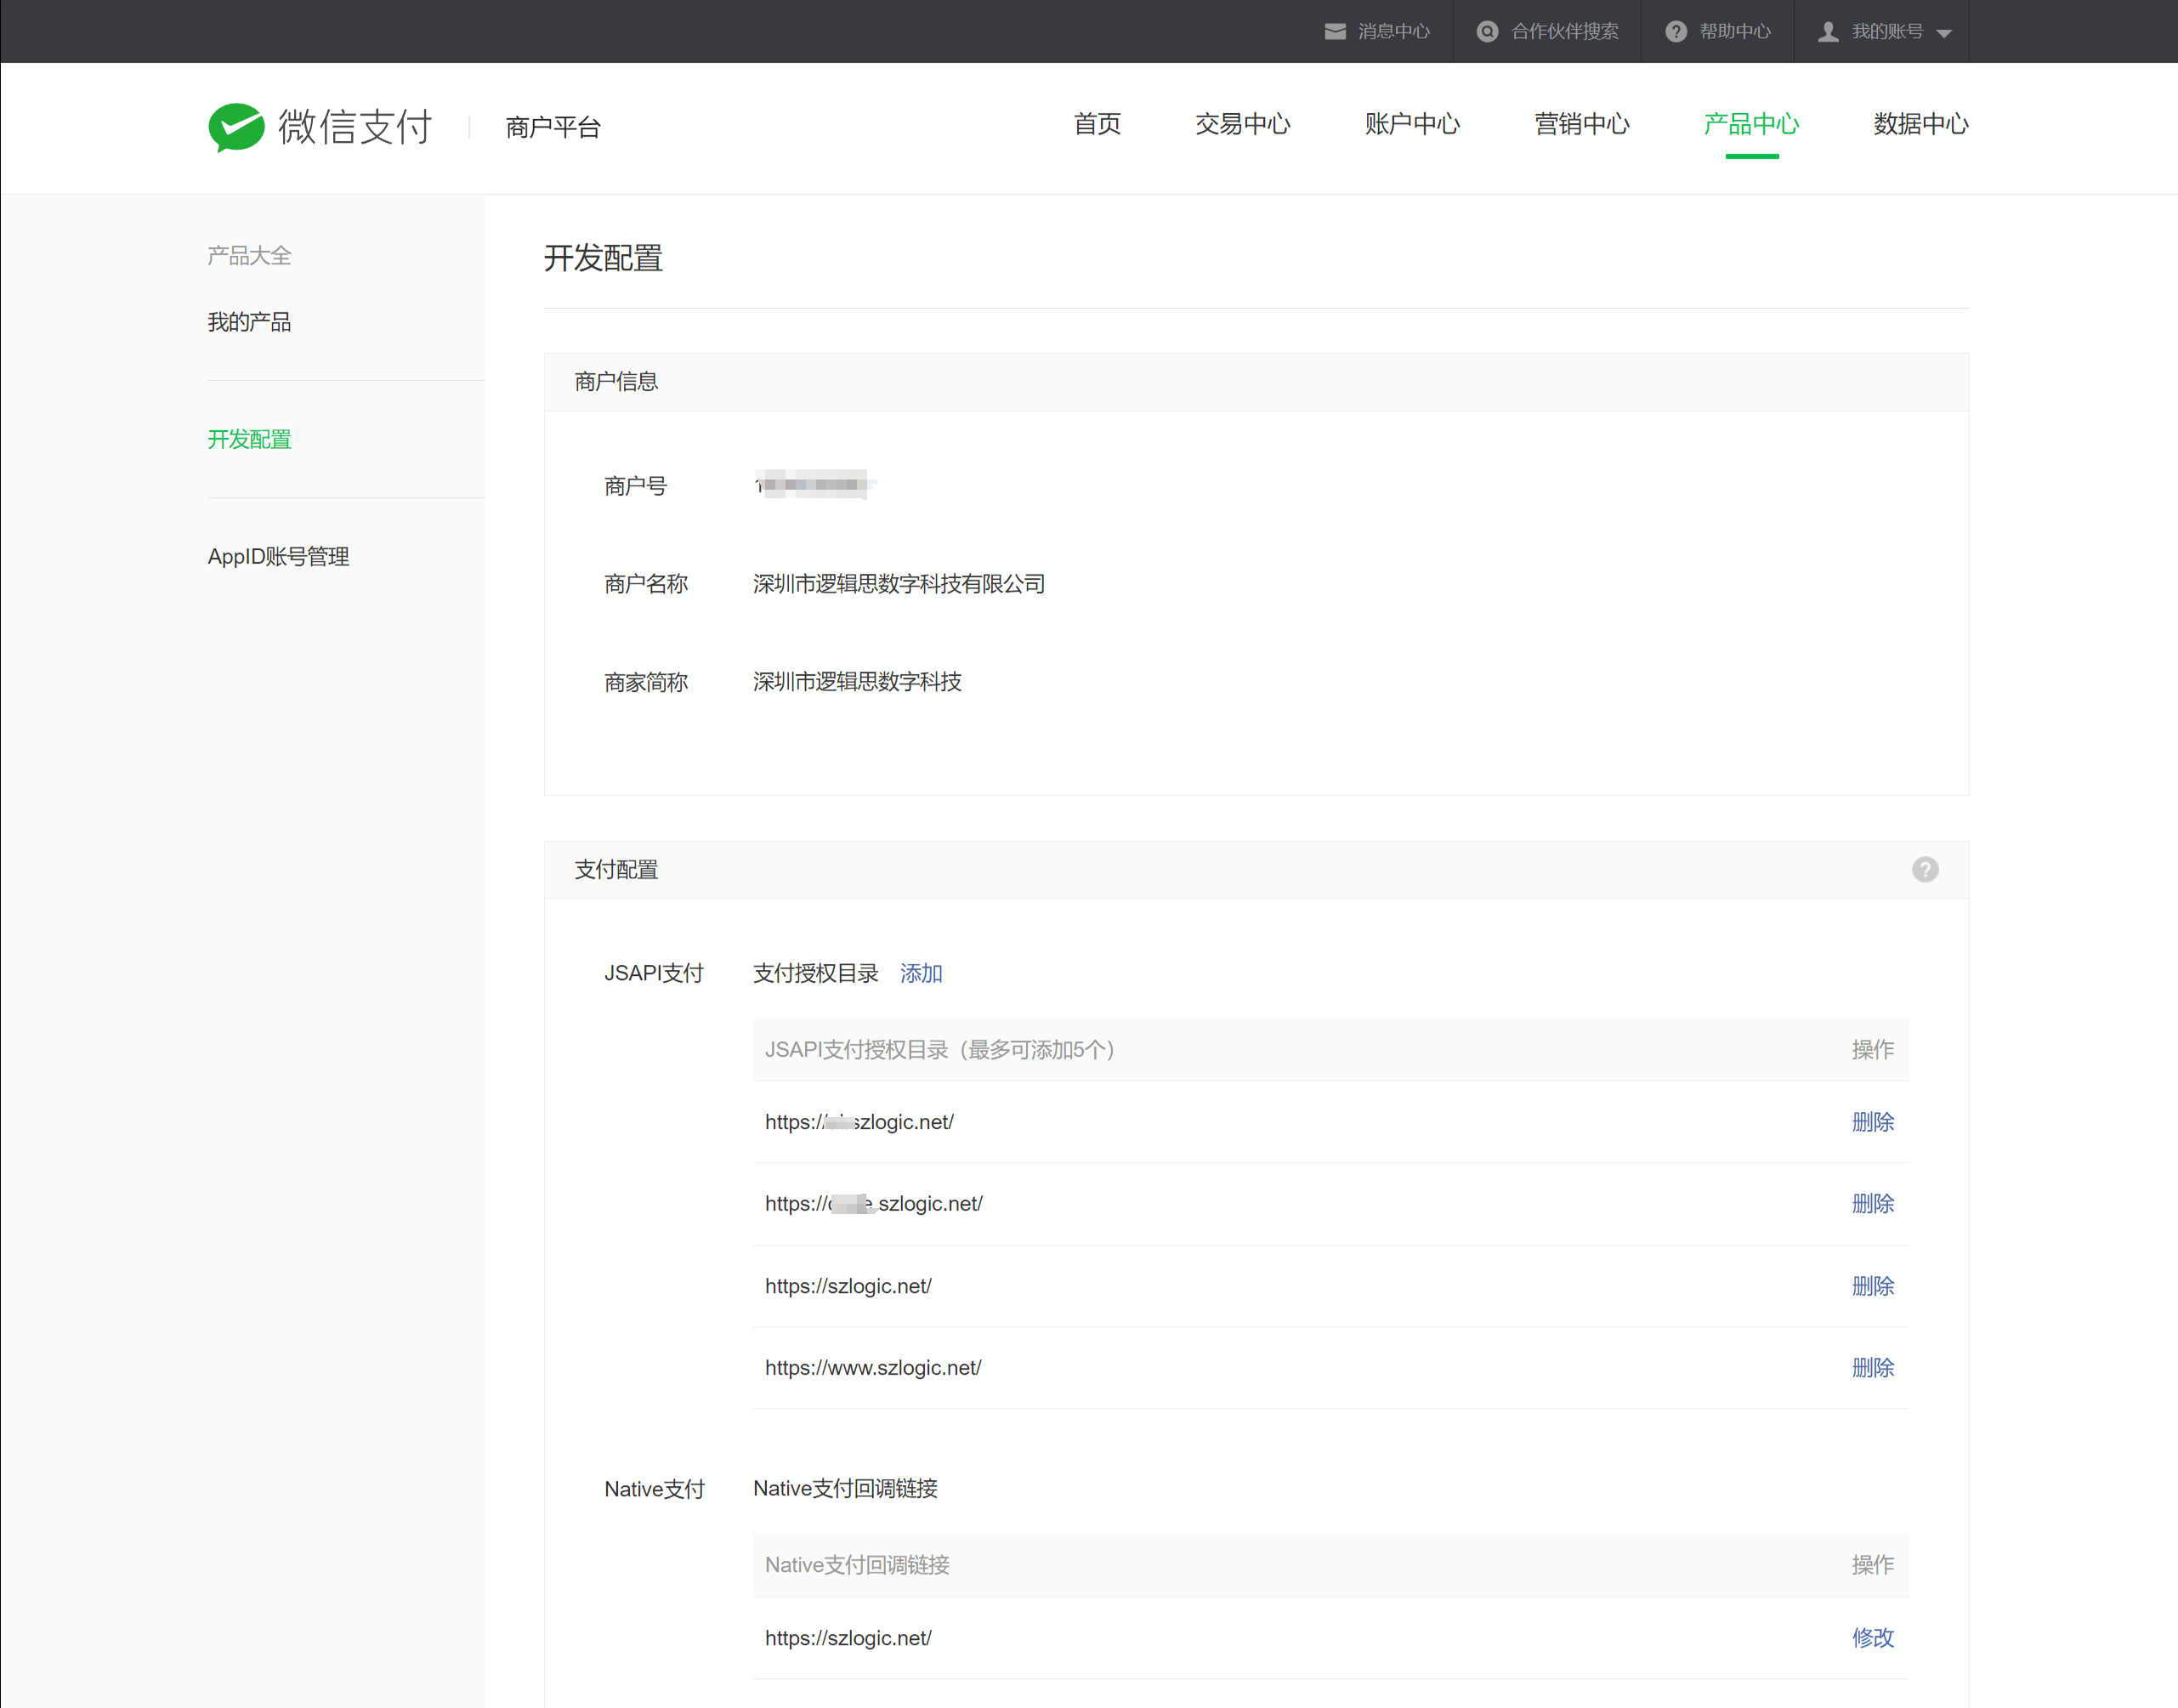Viewport: 2178px width, 1708px height.
Task: Open 合作伙伴搜索 in the top bar
Action: click(1565, 32)
